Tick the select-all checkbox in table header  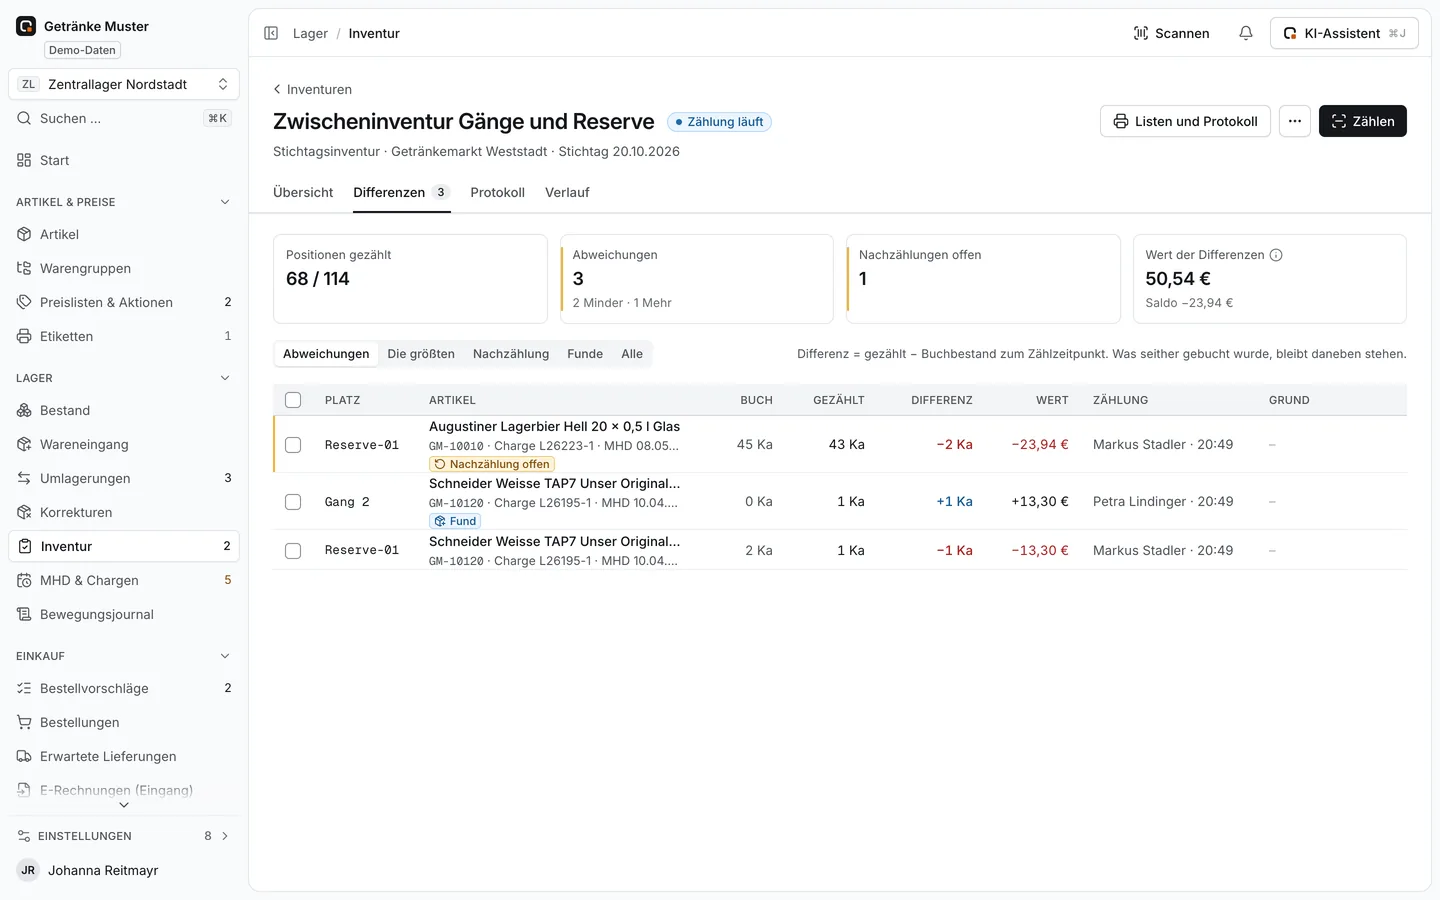pyautogui.click(x=293, y=400)
